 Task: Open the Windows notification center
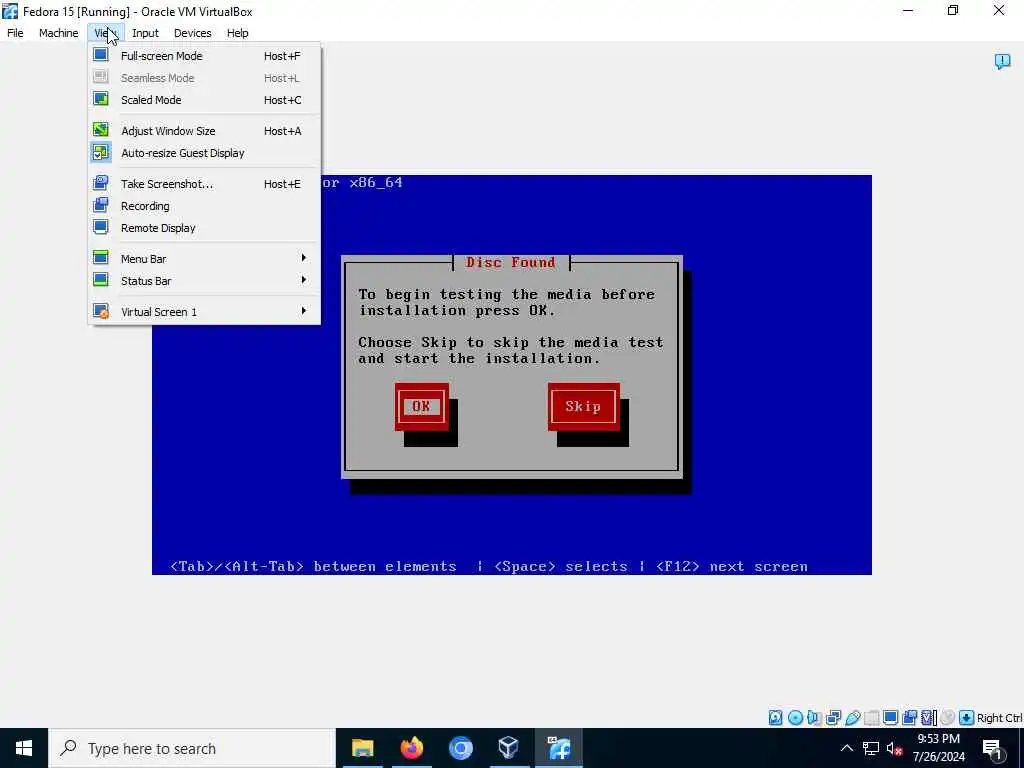[x=993, y=748]
